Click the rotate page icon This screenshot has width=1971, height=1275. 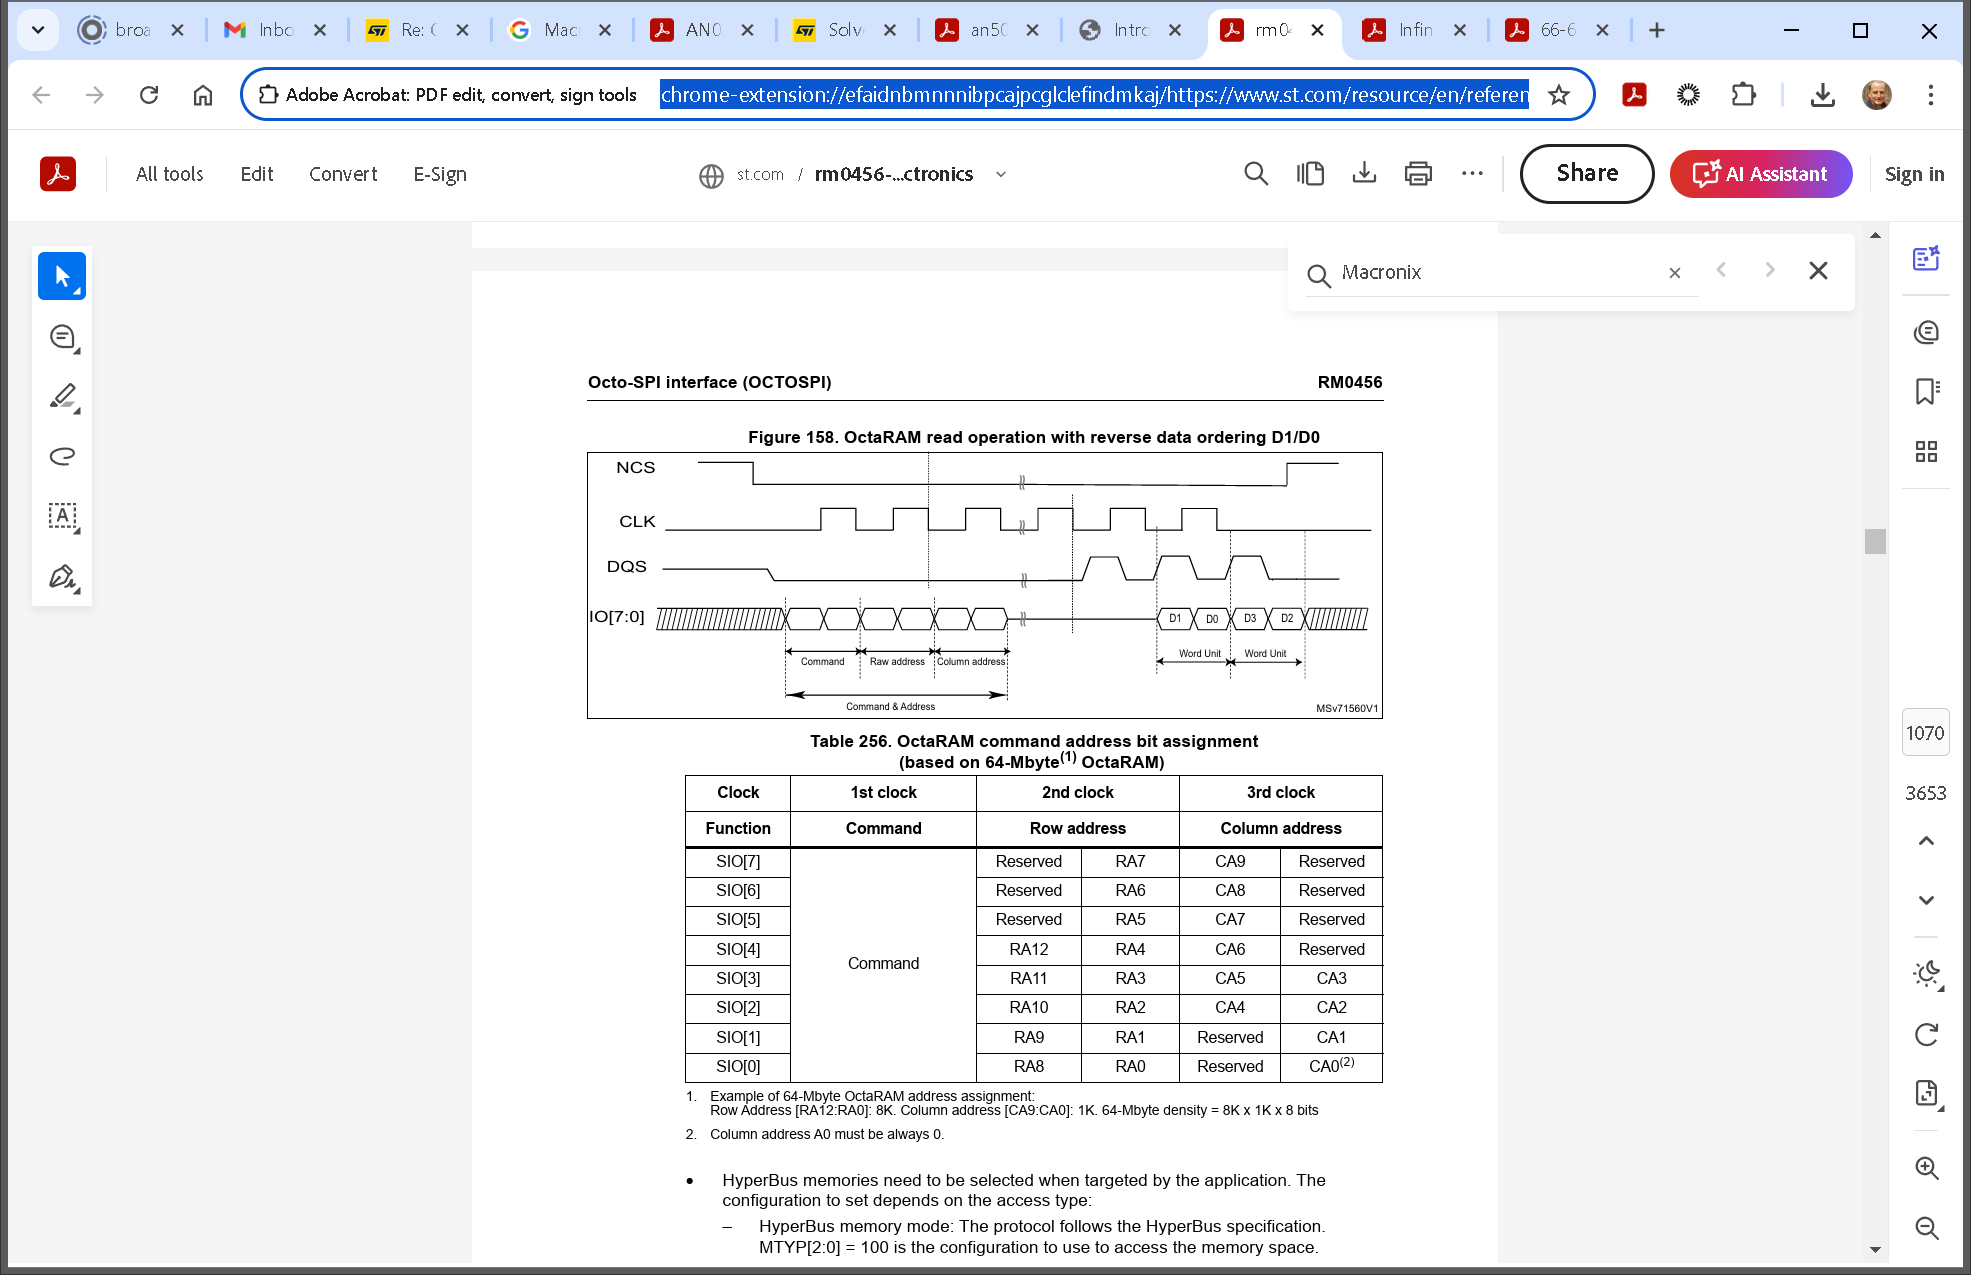click(x=1926, y=1034)
